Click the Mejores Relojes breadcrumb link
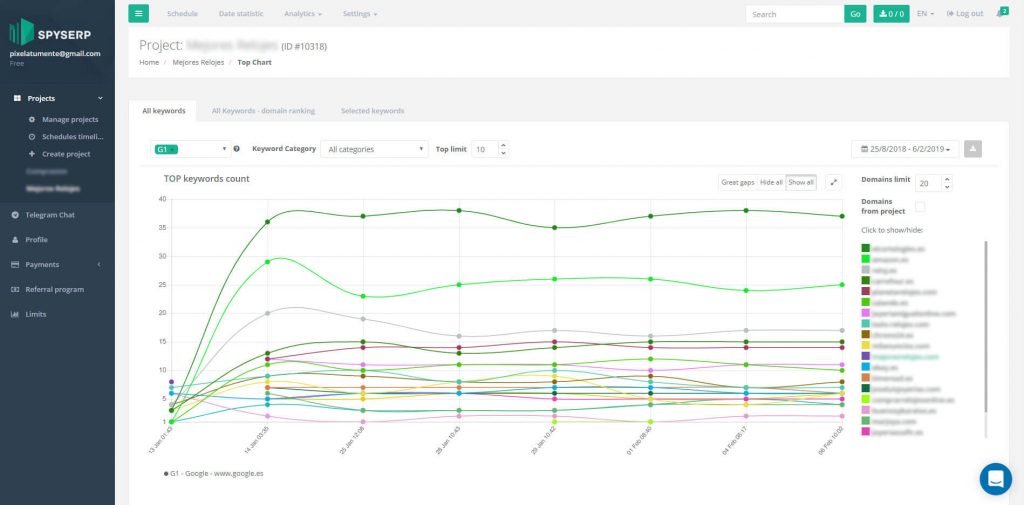 point(198,63)
